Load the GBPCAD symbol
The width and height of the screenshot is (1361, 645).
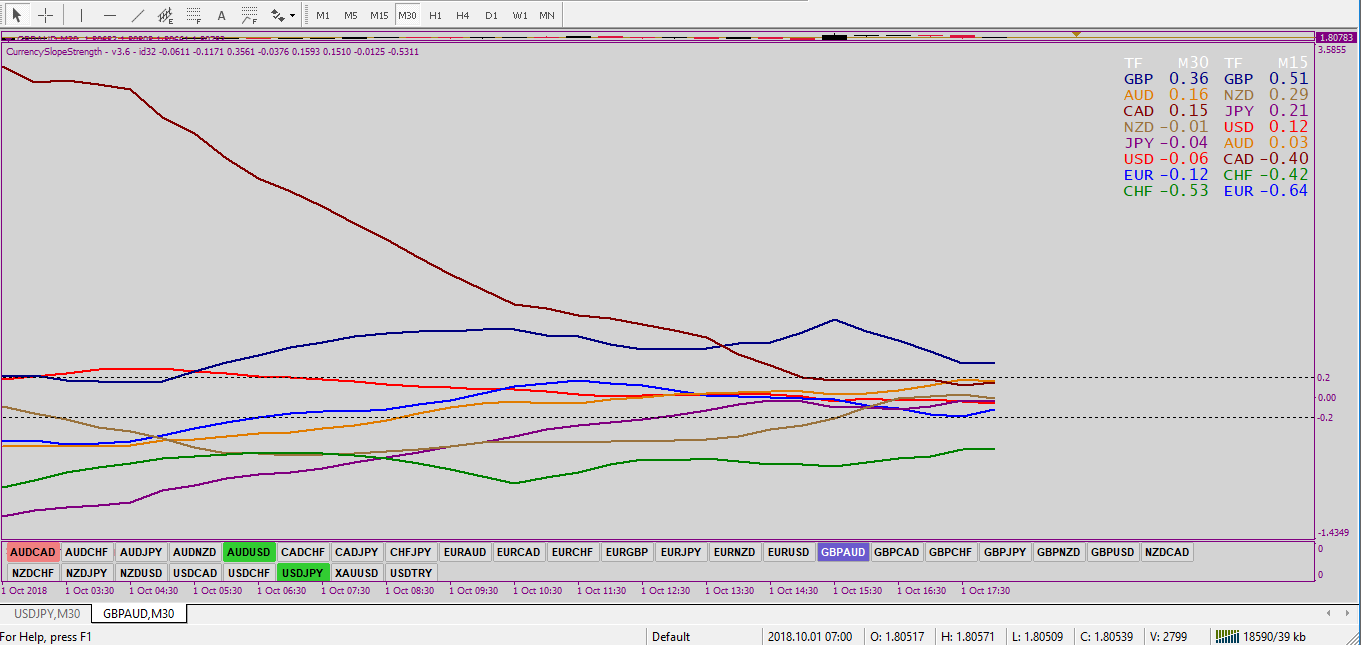(897, 552)
